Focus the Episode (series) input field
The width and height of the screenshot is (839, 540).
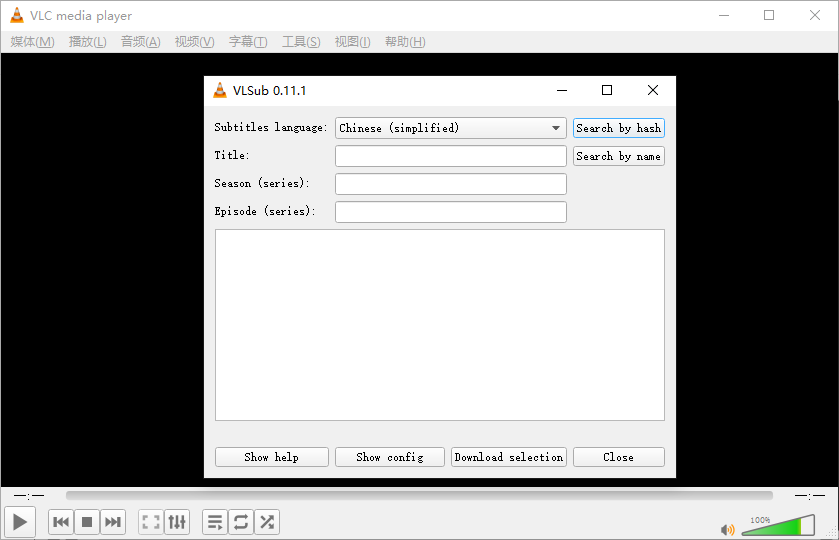451,212
